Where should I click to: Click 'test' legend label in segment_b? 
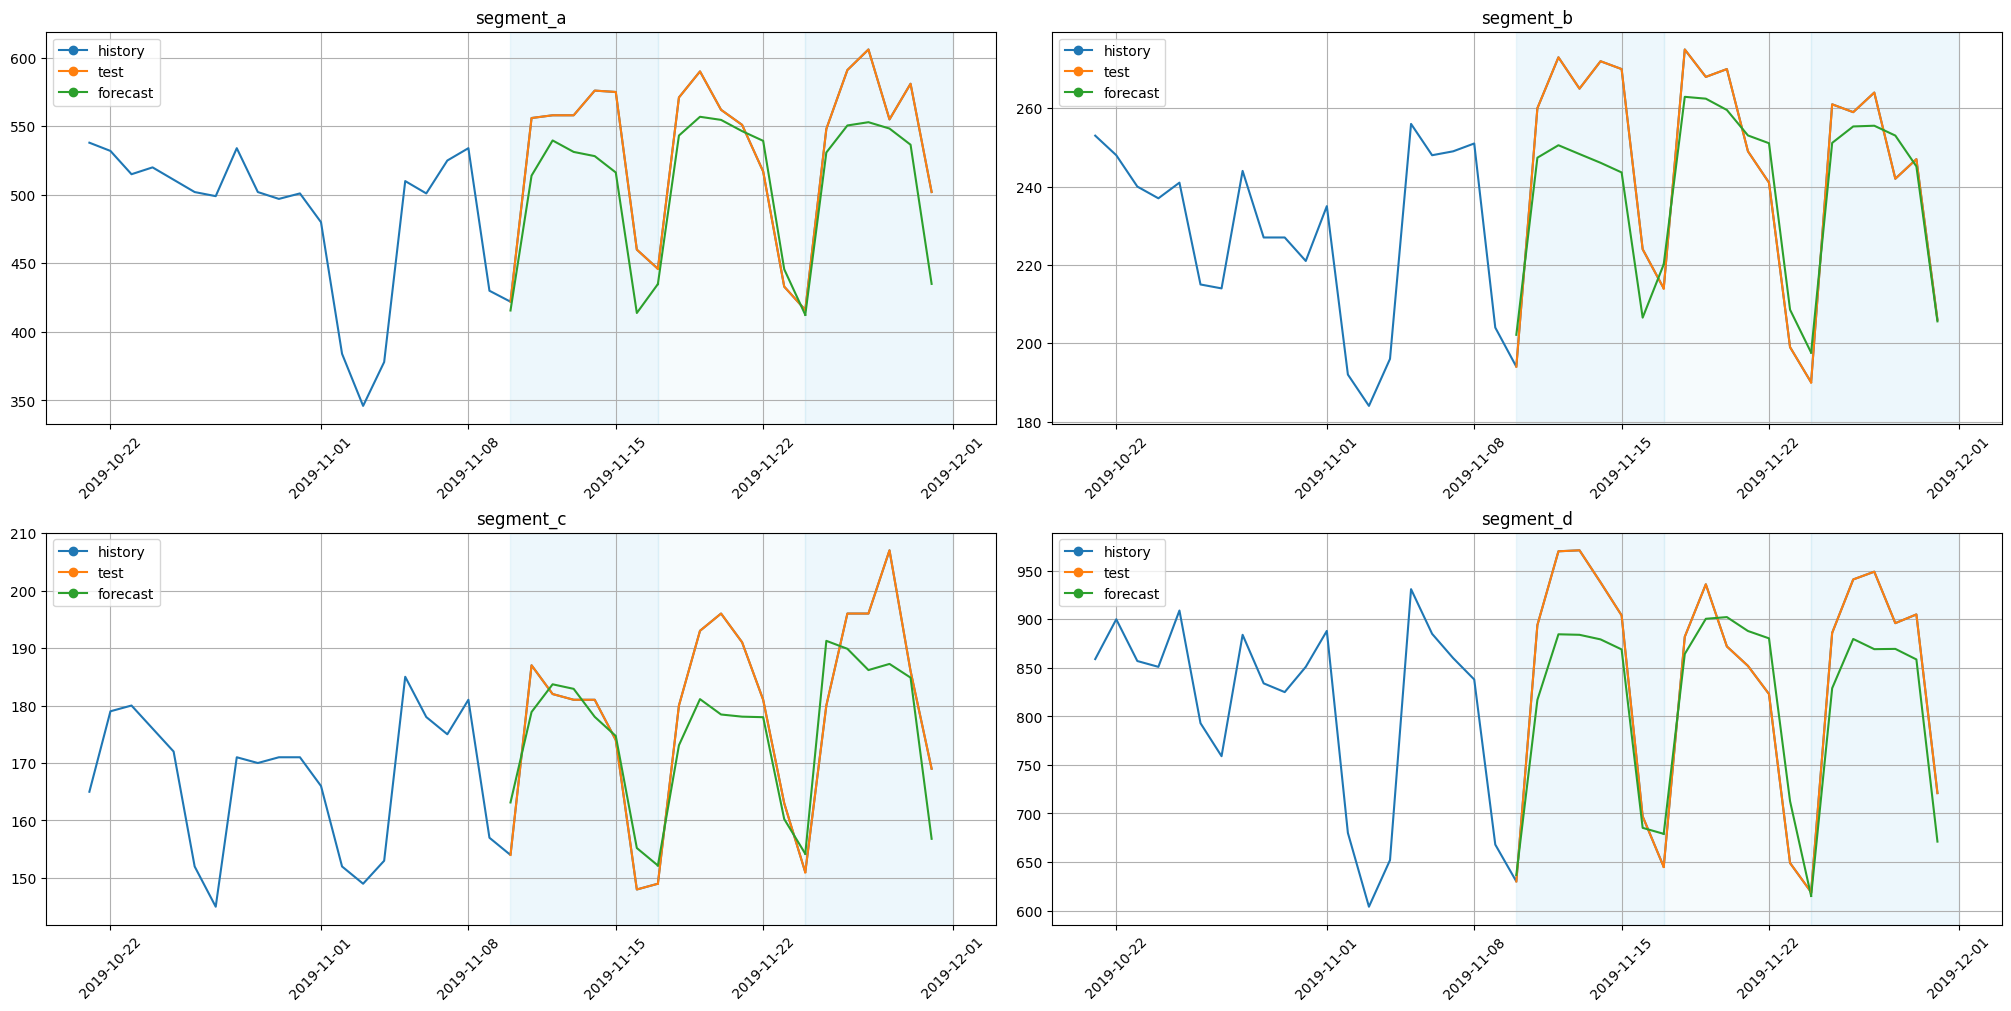click(1117, 72)
